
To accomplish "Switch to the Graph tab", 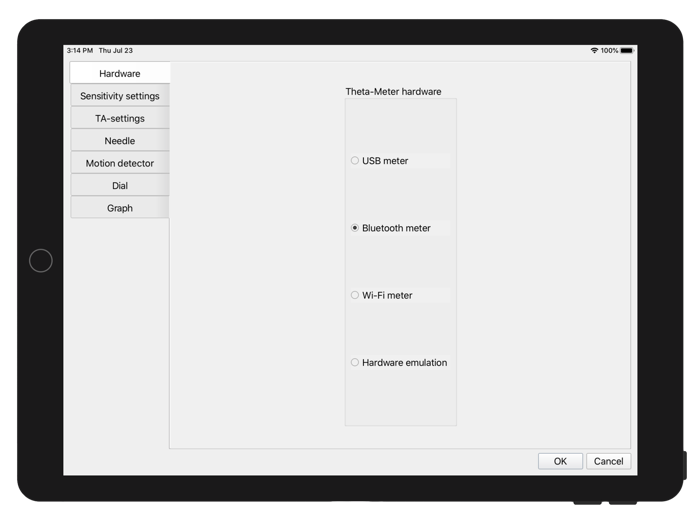I will coord(120,208).
